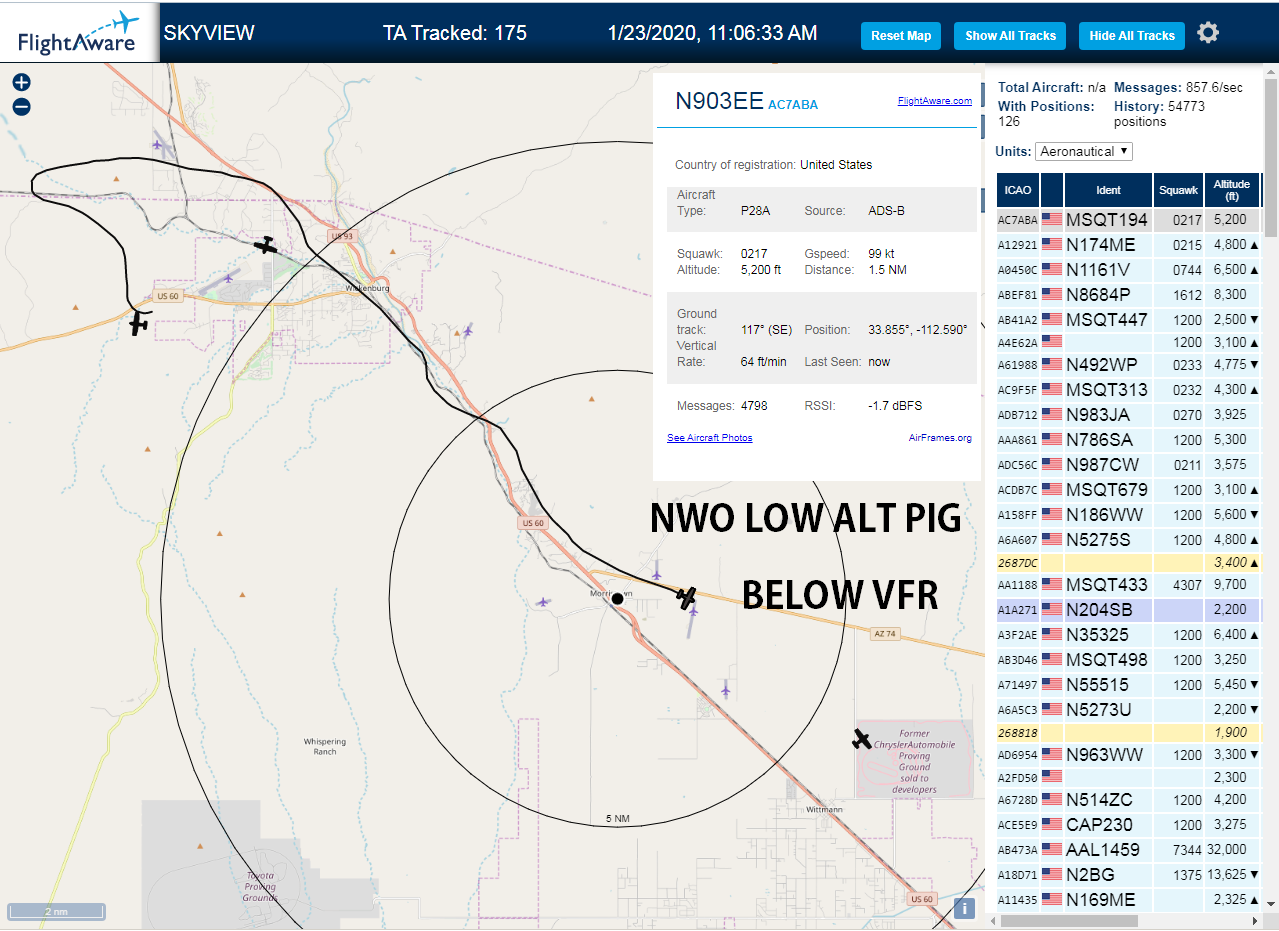This screenshot has width=1279, height=931.
Task: Sort table by Ident column header
Action: 1108,190
